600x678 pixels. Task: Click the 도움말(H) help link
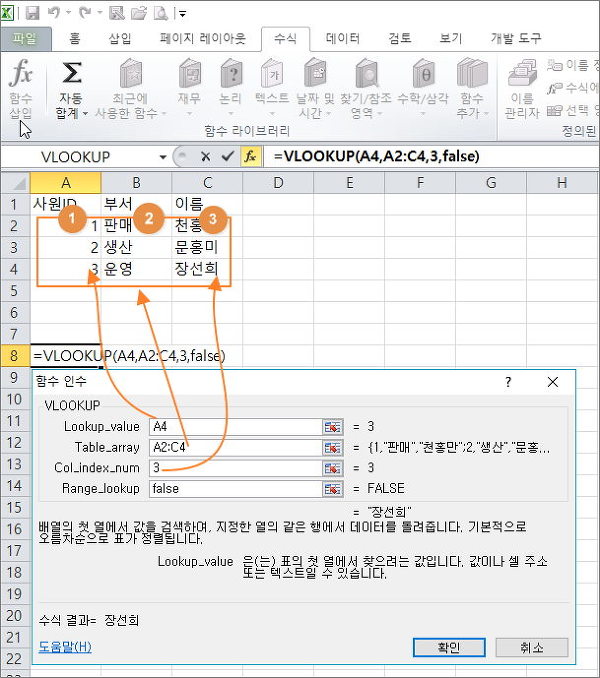[65, 647]
